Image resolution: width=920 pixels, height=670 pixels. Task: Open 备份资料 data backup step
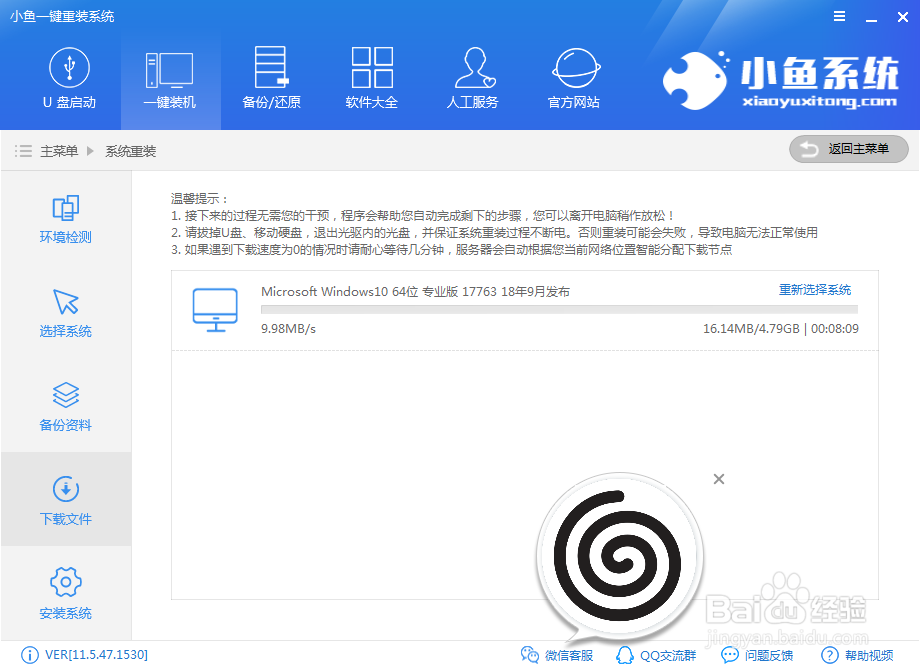click(x=65, y=406)
